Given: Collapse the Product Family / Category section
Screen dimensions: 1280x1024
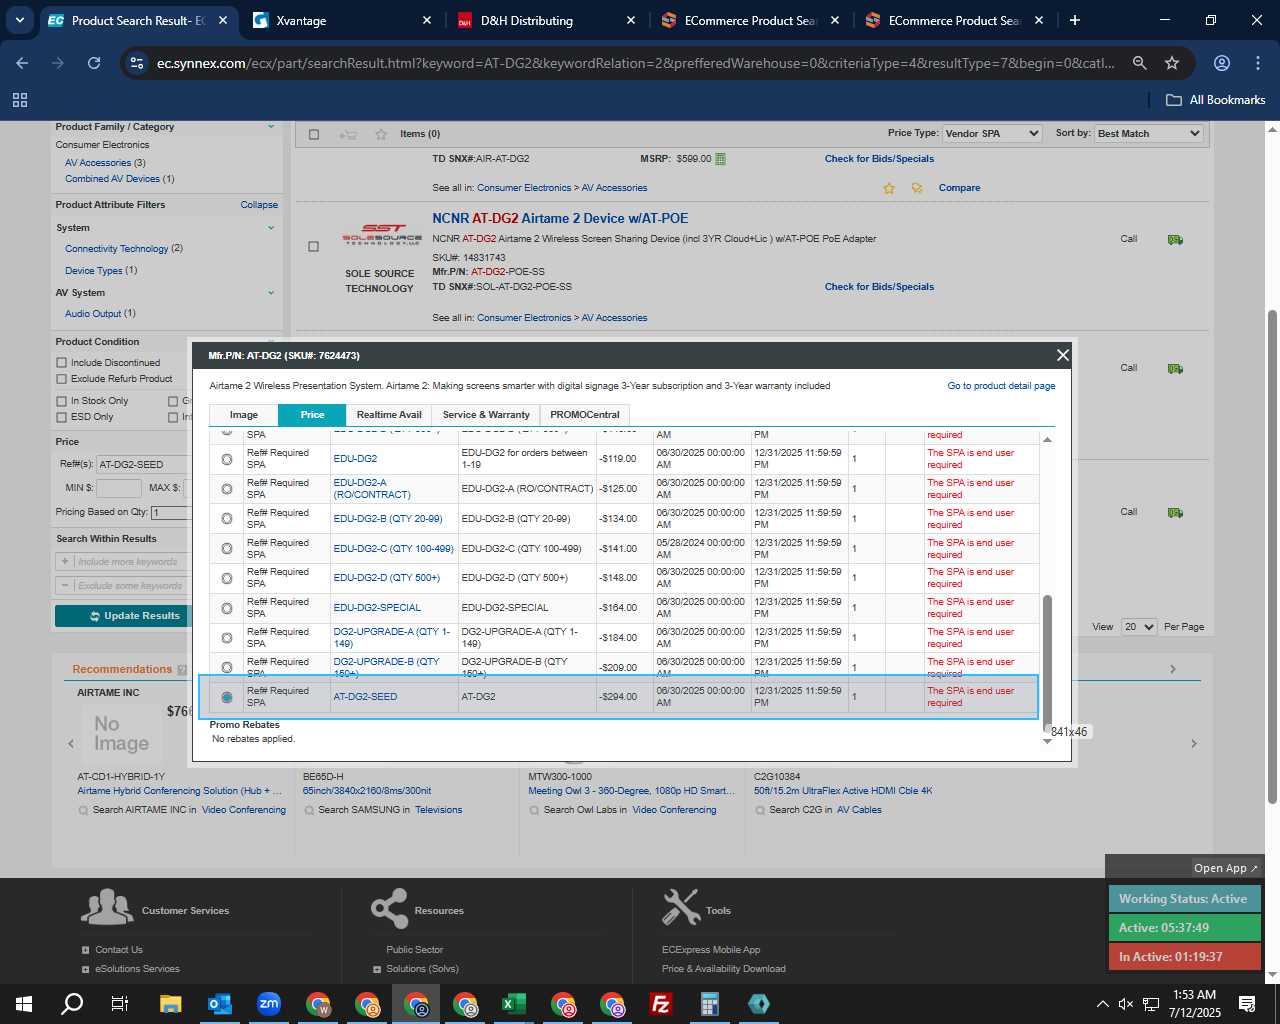Looking at the screenshot, I should coord(270,127).
